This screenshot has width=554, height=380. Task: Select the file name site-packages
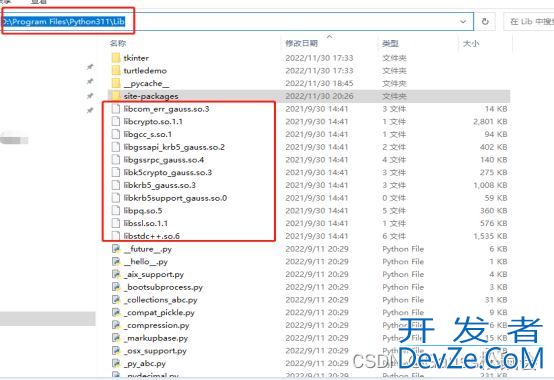(151, 96)
